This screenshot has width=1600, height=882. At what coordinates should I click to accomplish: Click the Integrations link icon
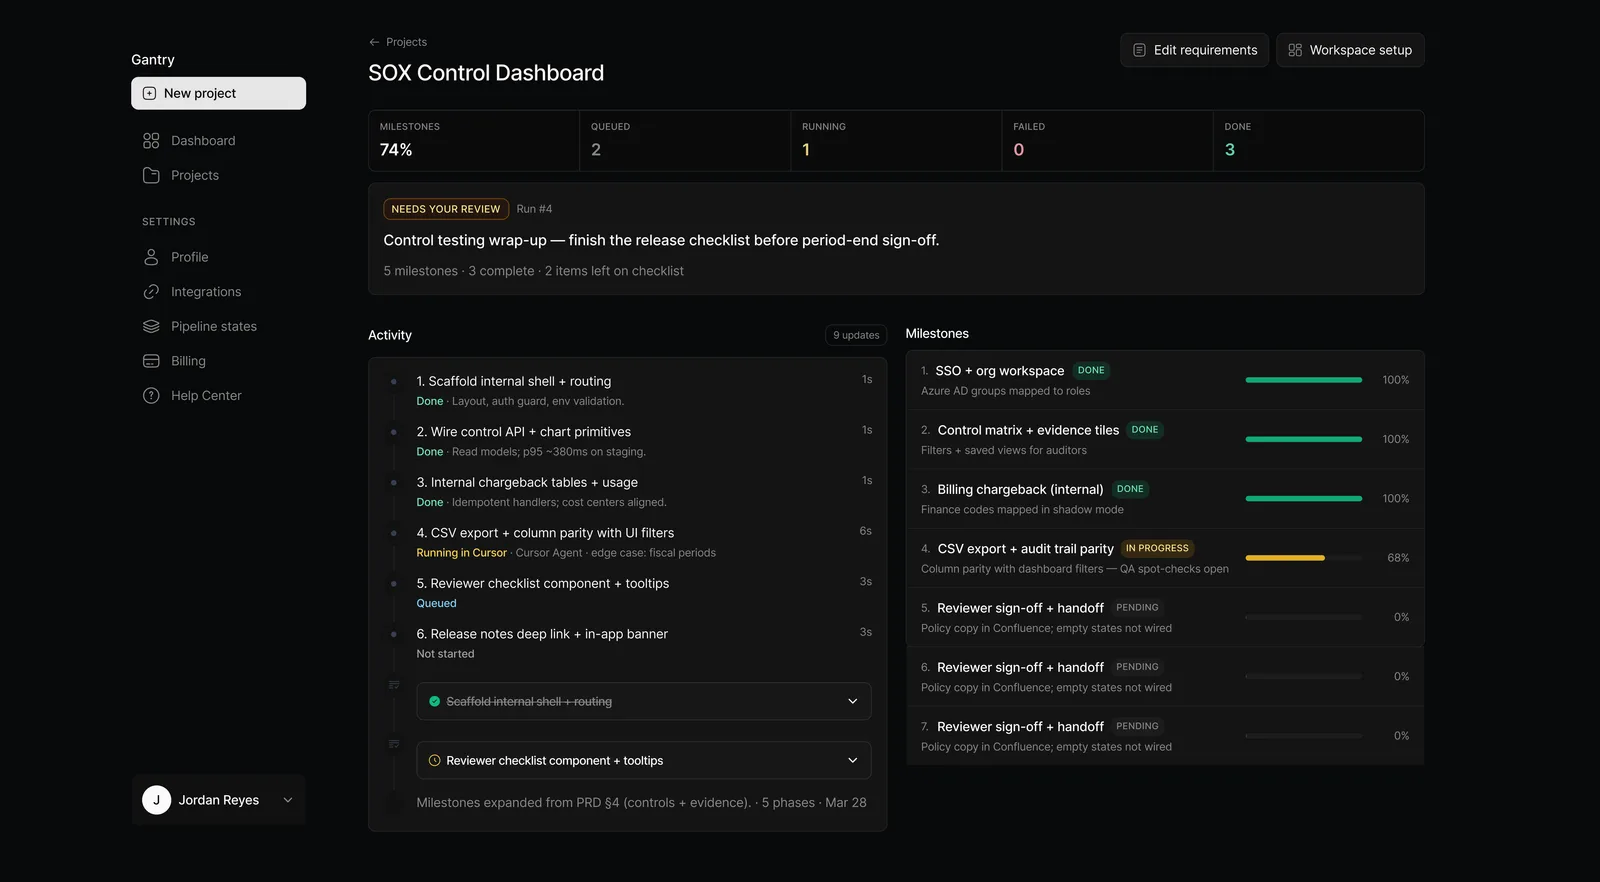pos(151,292)
